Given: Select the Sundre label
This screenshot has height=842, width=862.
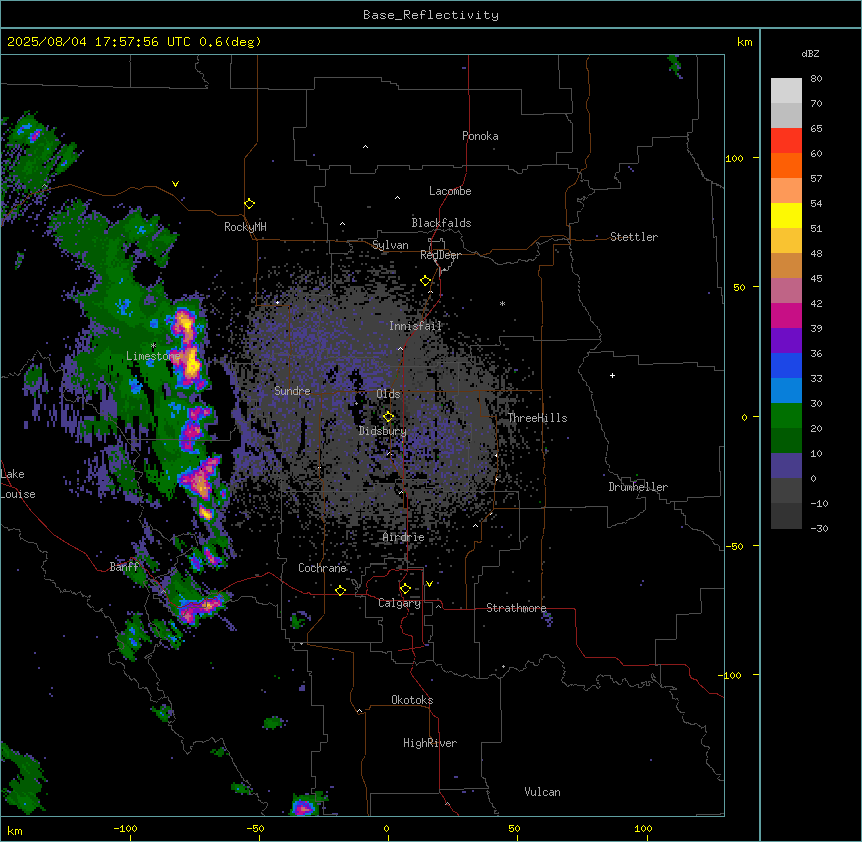Looking at the screenshot, I should 292,391.
